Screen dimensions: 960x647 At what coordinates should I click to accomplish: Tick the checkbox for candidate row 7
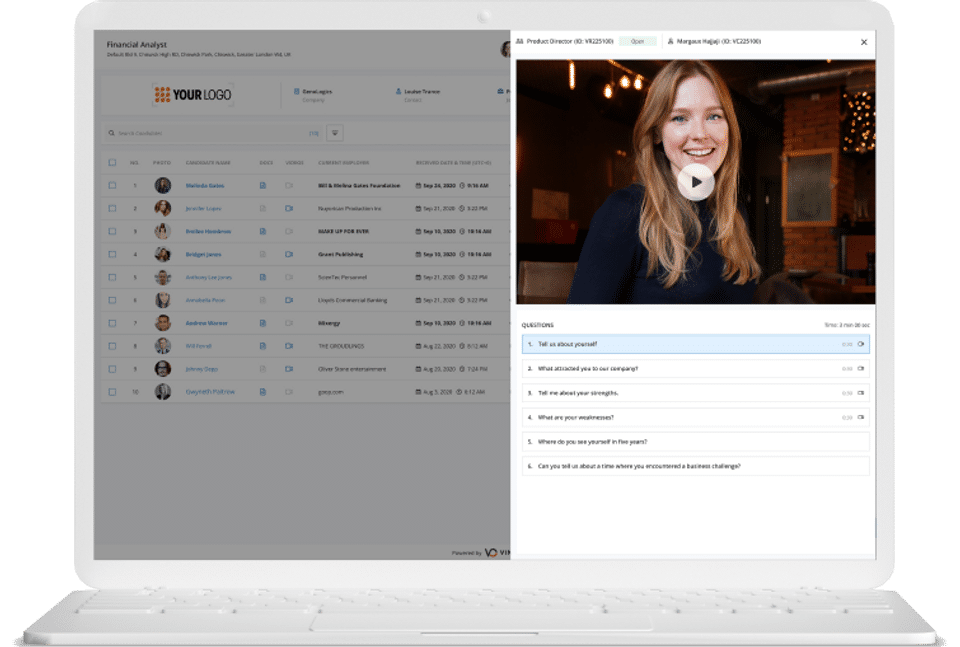coord(112,323)
